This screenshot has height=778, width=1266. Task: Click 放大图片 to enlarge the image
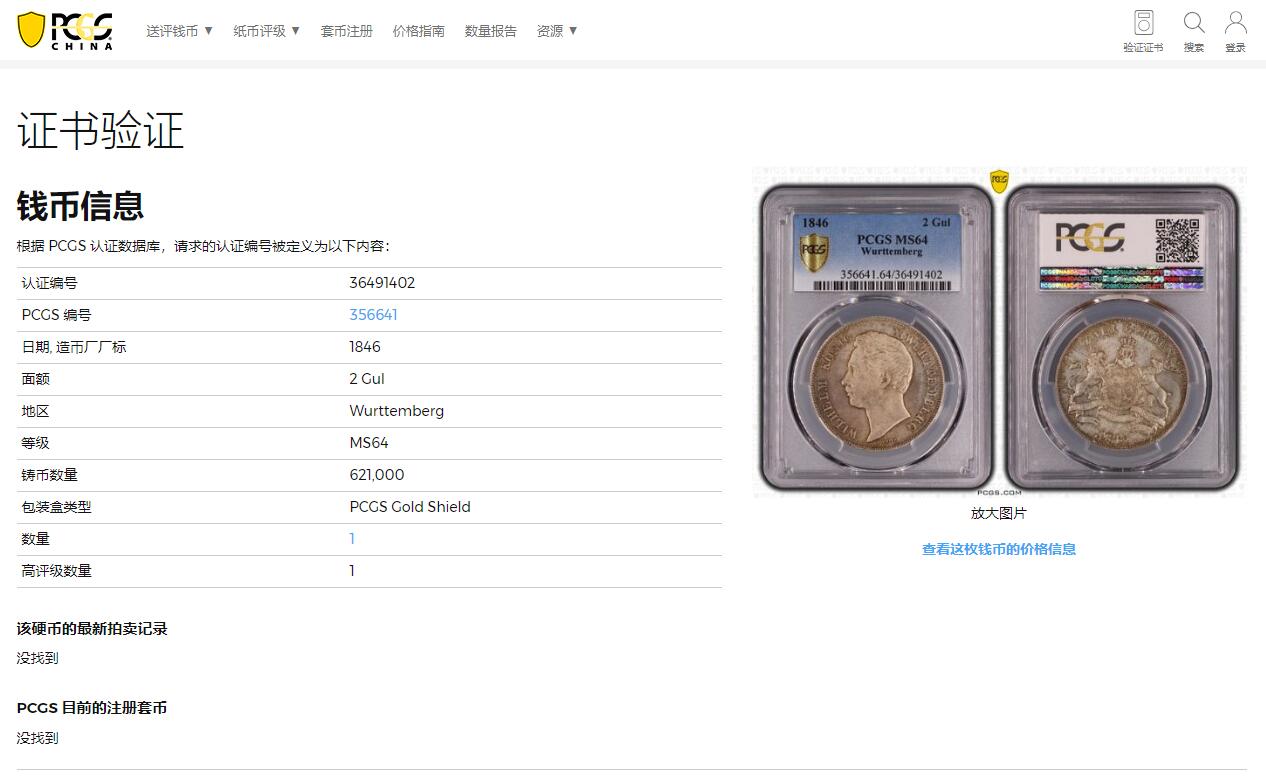tap(999, 513)
